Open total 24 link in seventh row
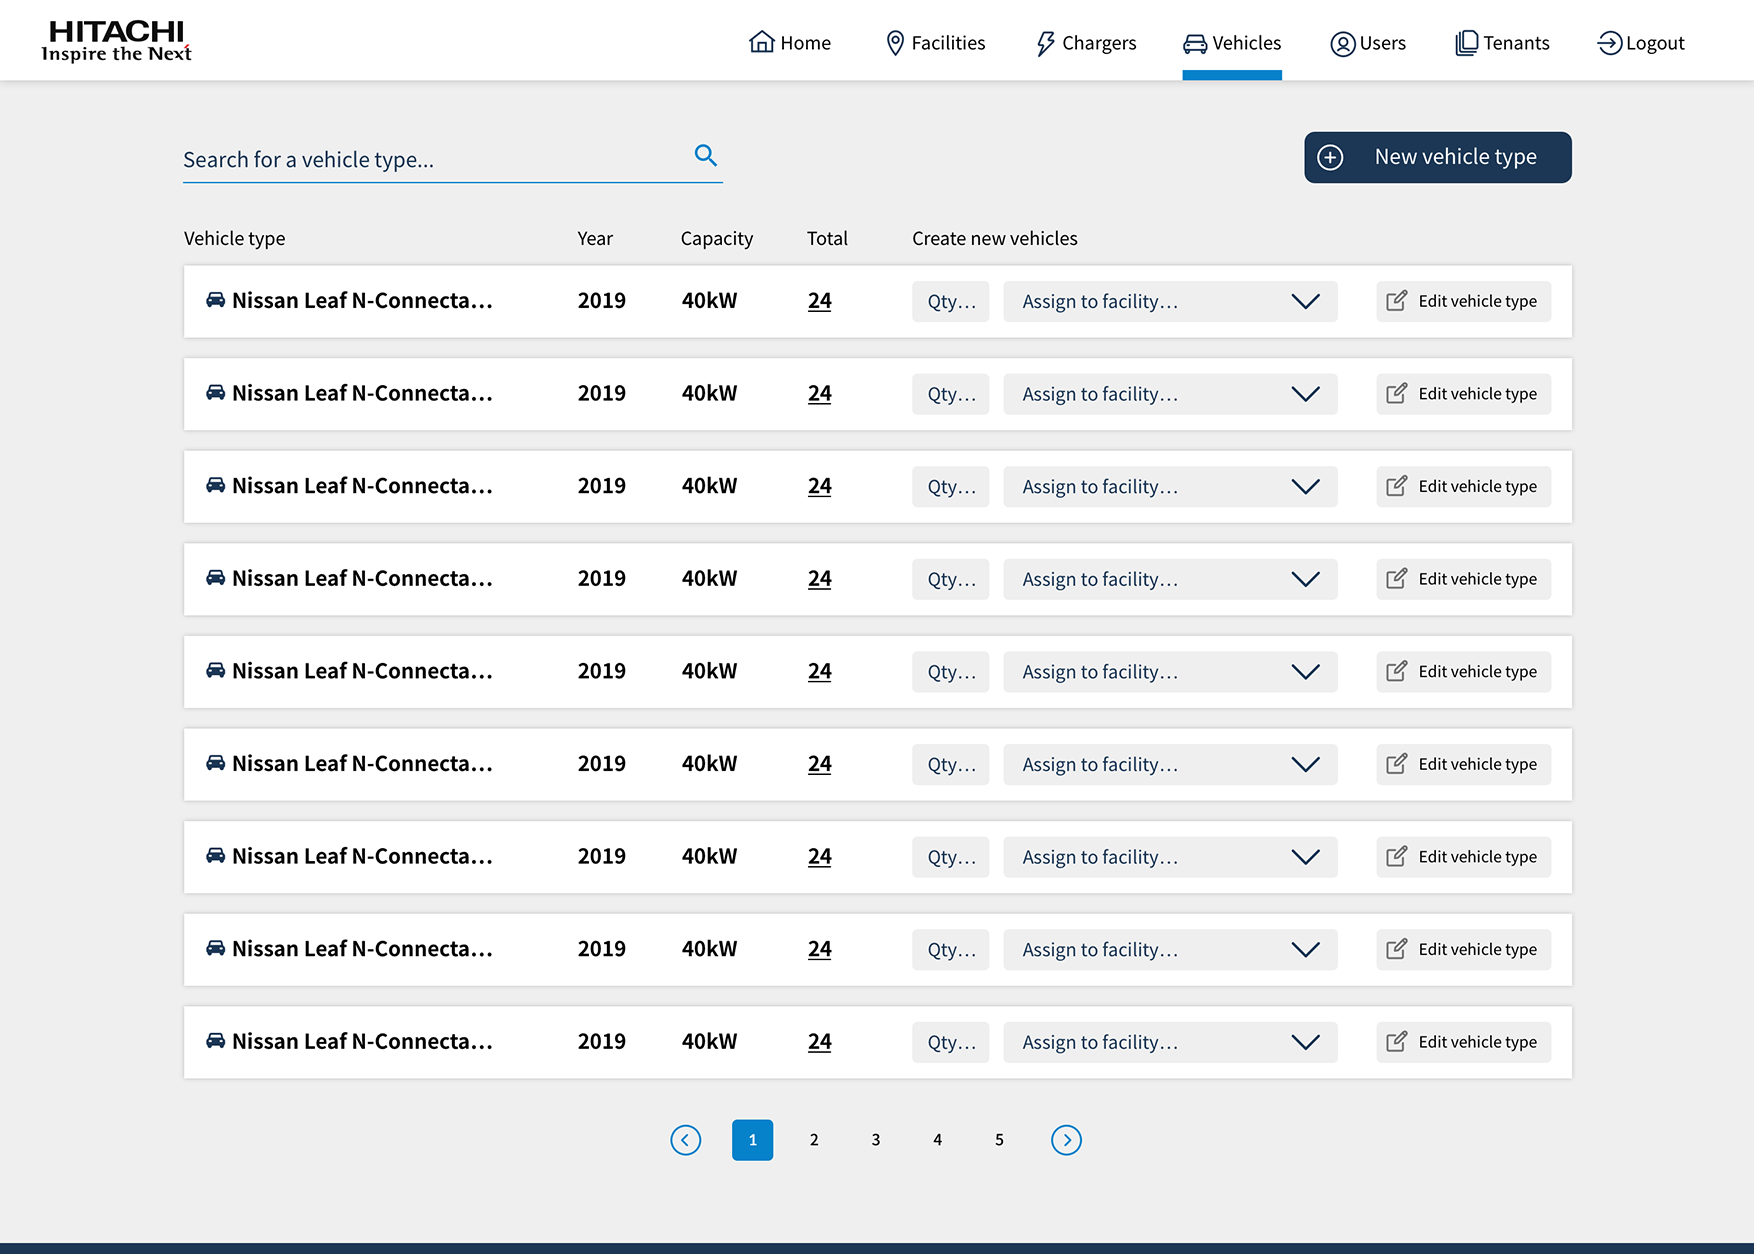This screenshot has height=1254, width=1754. (820, 856)
